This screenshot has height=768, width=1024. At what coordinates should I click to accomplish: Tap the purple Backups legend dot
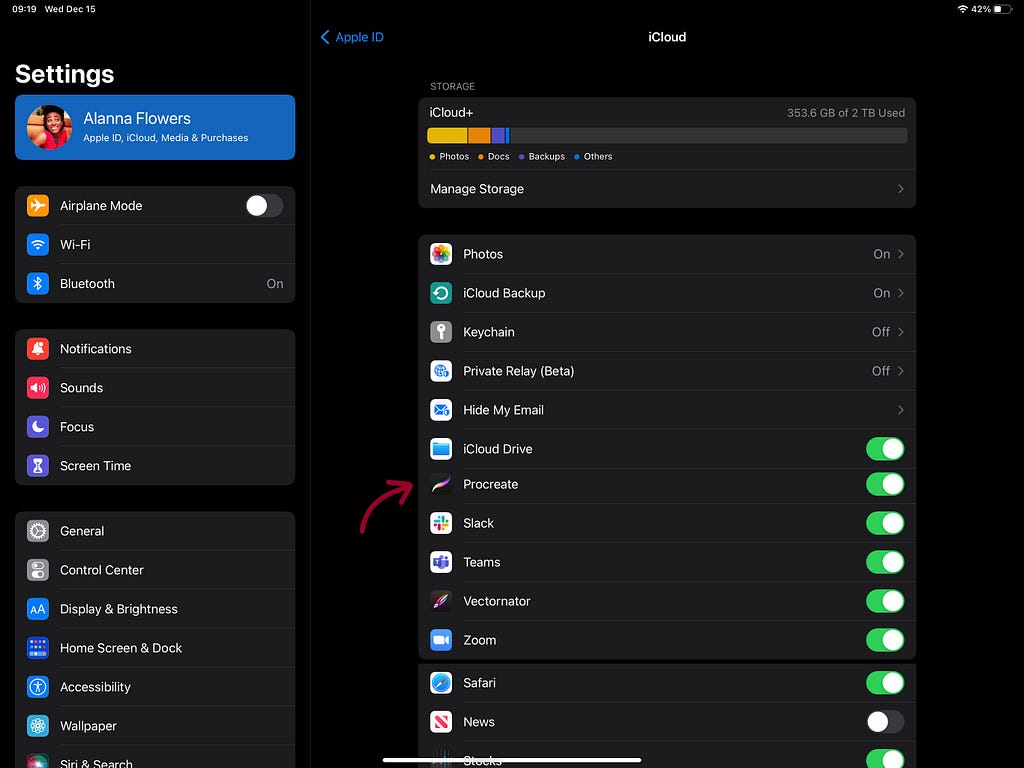521,157
